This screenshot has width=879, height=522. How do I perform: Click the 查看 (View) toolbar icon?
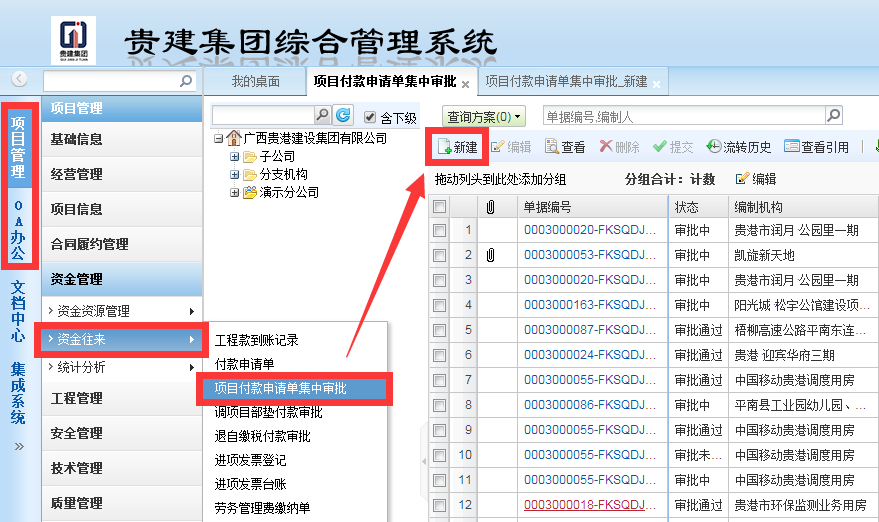(x=565, y=147)
